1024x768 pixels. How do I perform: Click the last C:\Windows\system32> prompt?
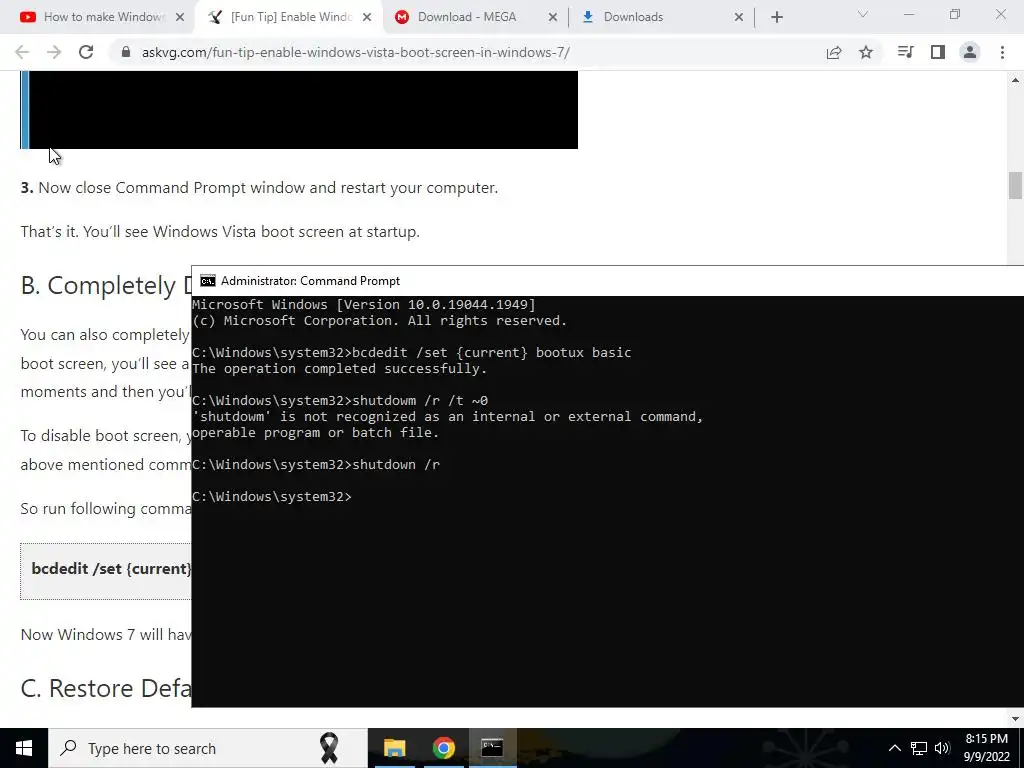click(x=272, y=496)
